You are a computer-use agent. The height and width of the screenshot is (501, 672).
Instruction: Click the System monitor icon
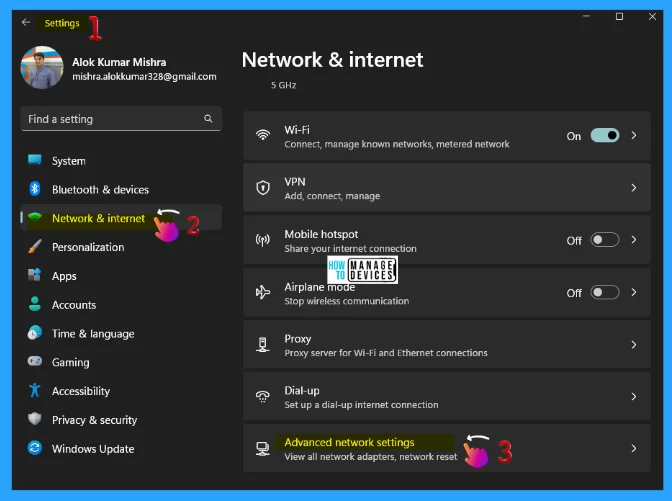[35, 160]
